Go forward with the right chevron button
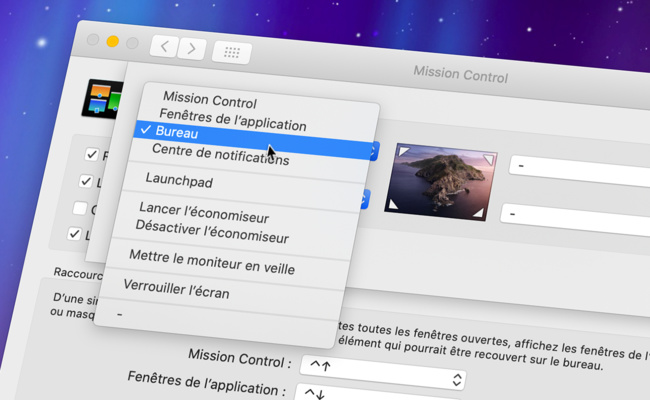 (192, 48)
